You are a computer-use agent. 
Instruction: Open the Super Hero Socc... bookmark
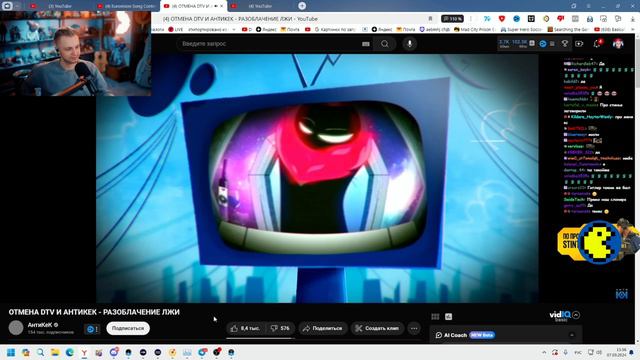pyautogui.click(x=521, y=29)
